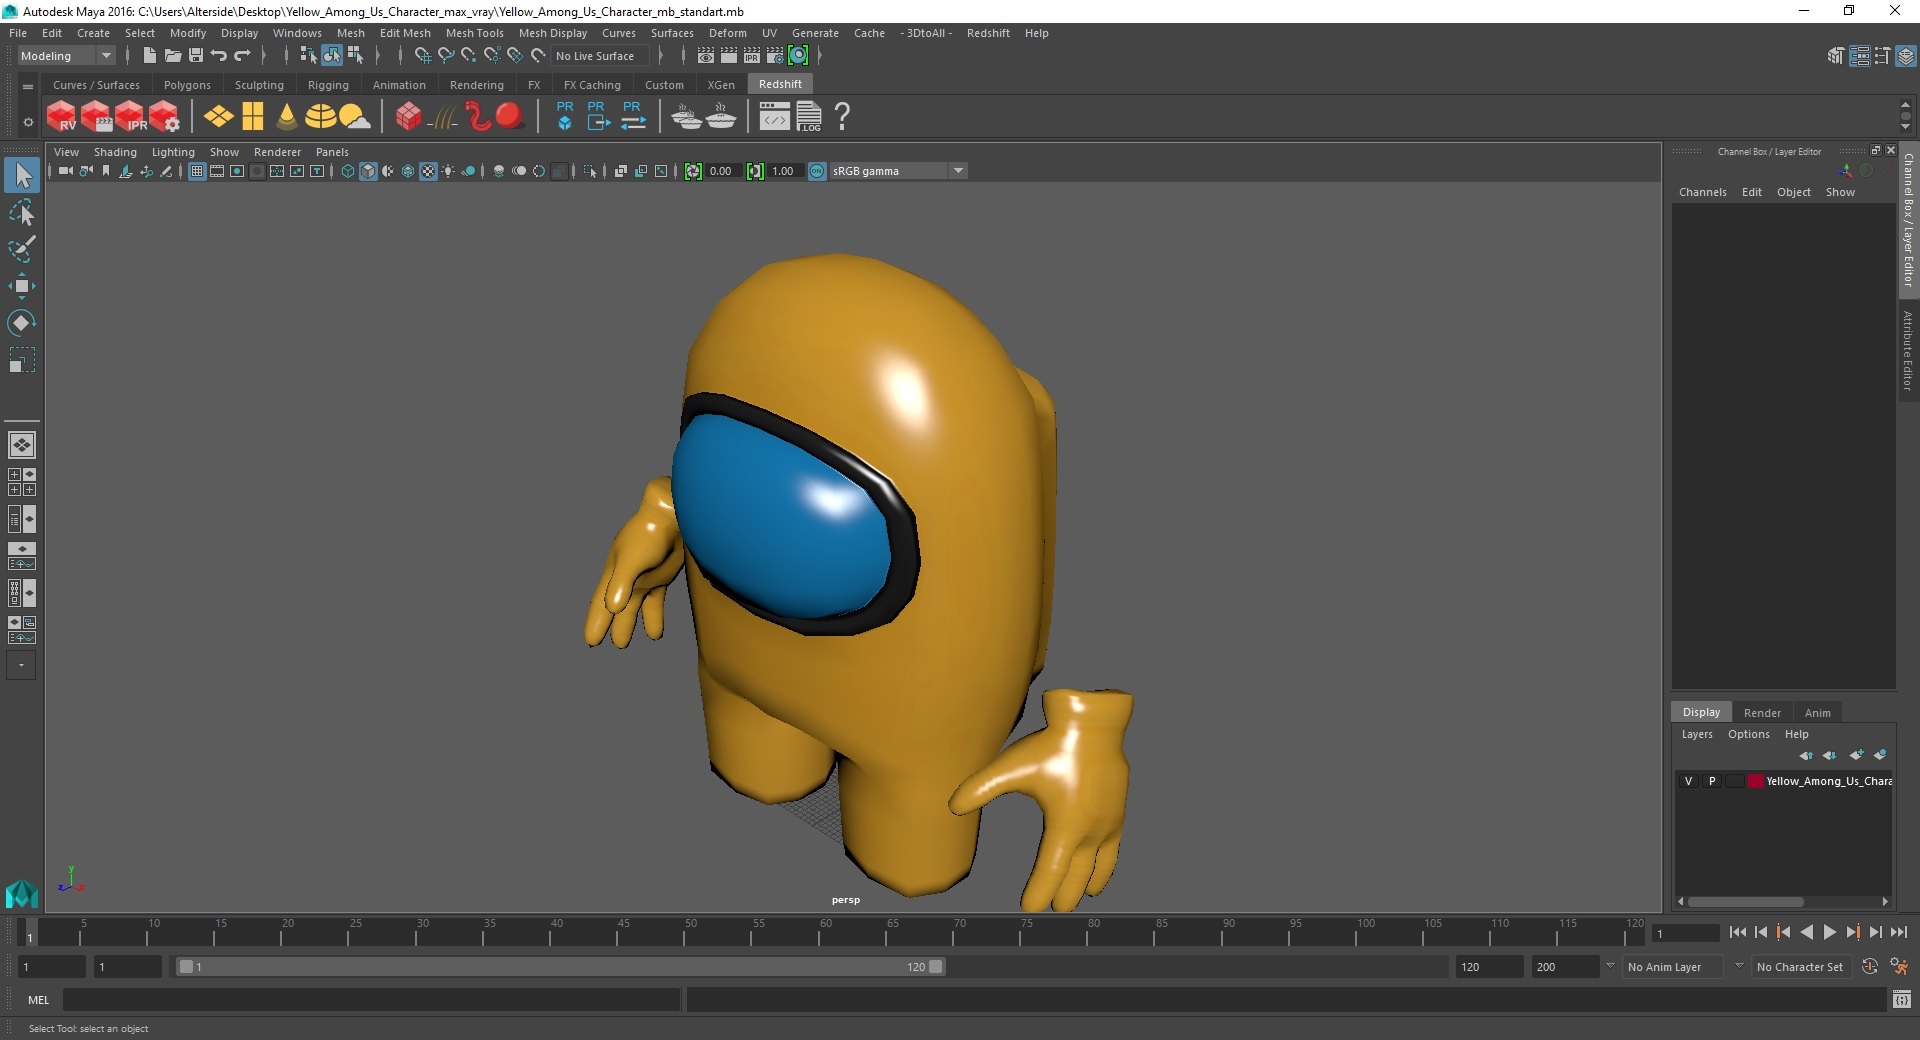The height and width of the screenshot is (1040, 1920).
Task: Open the Redshift menu in menu bar
Action: [988, 33]
